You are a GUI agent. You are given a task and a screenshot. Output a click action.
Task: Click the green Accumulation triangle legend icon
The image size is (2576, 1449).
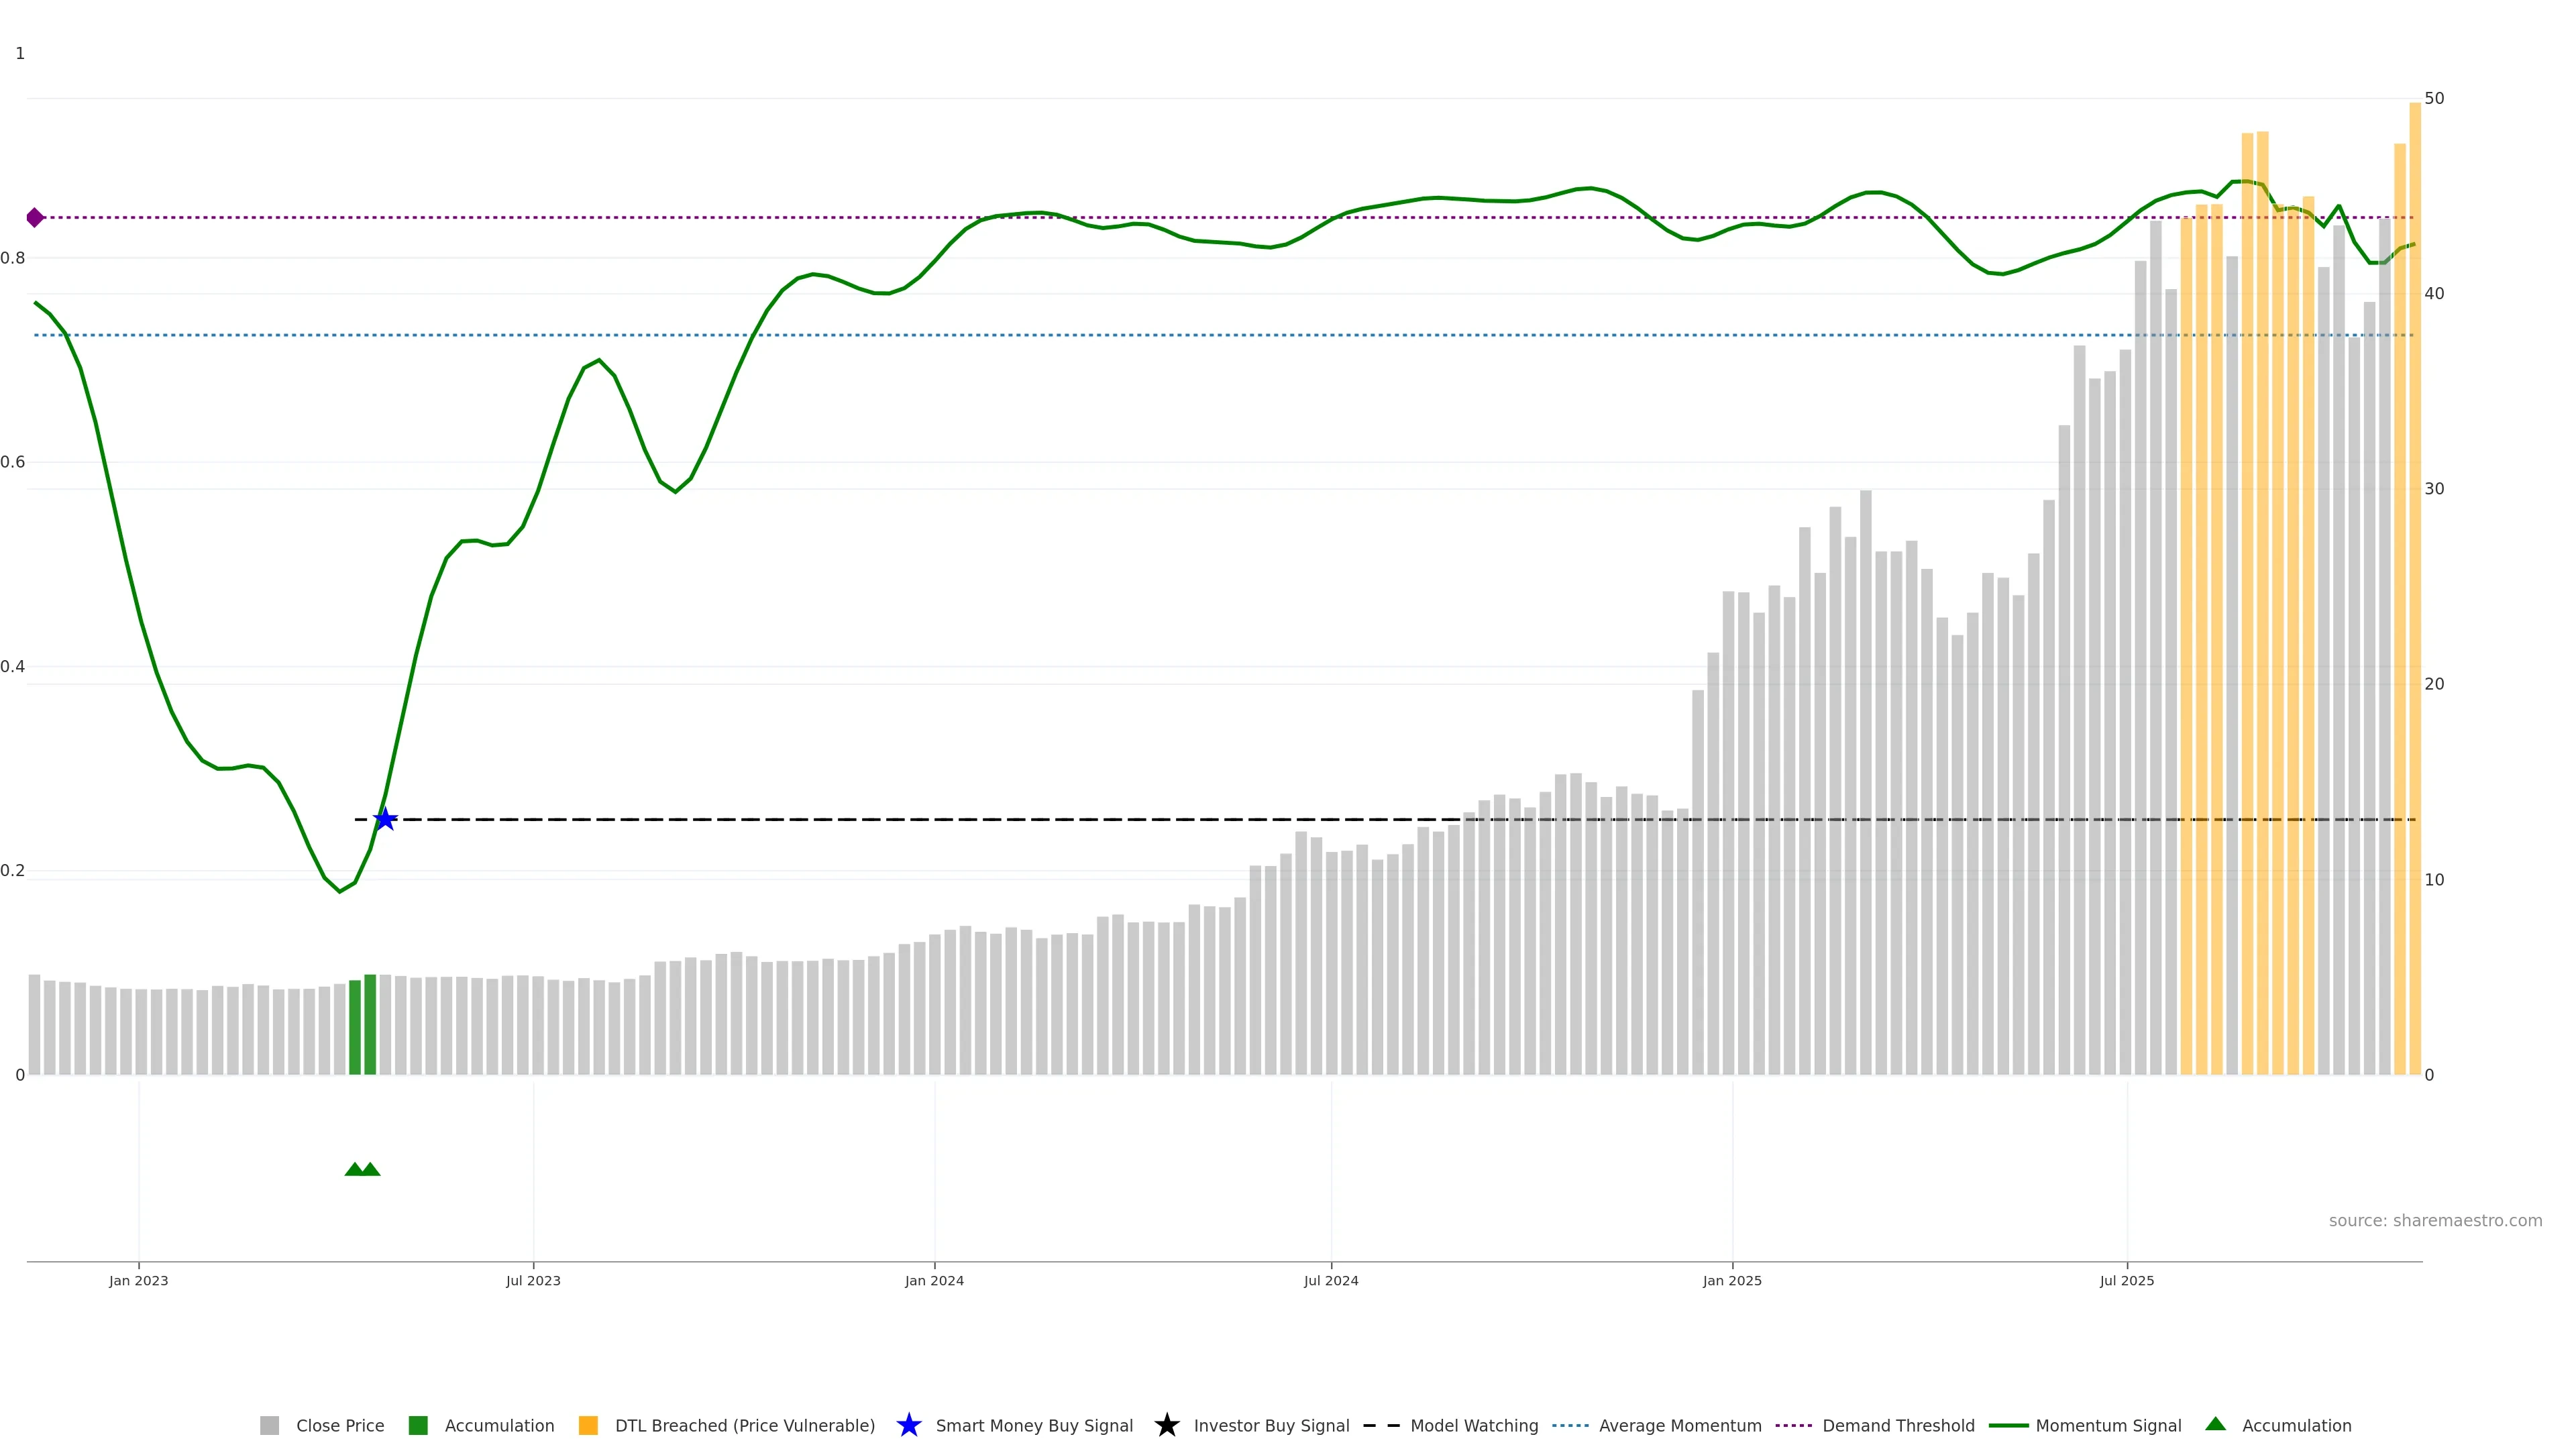point(2215,1424)
